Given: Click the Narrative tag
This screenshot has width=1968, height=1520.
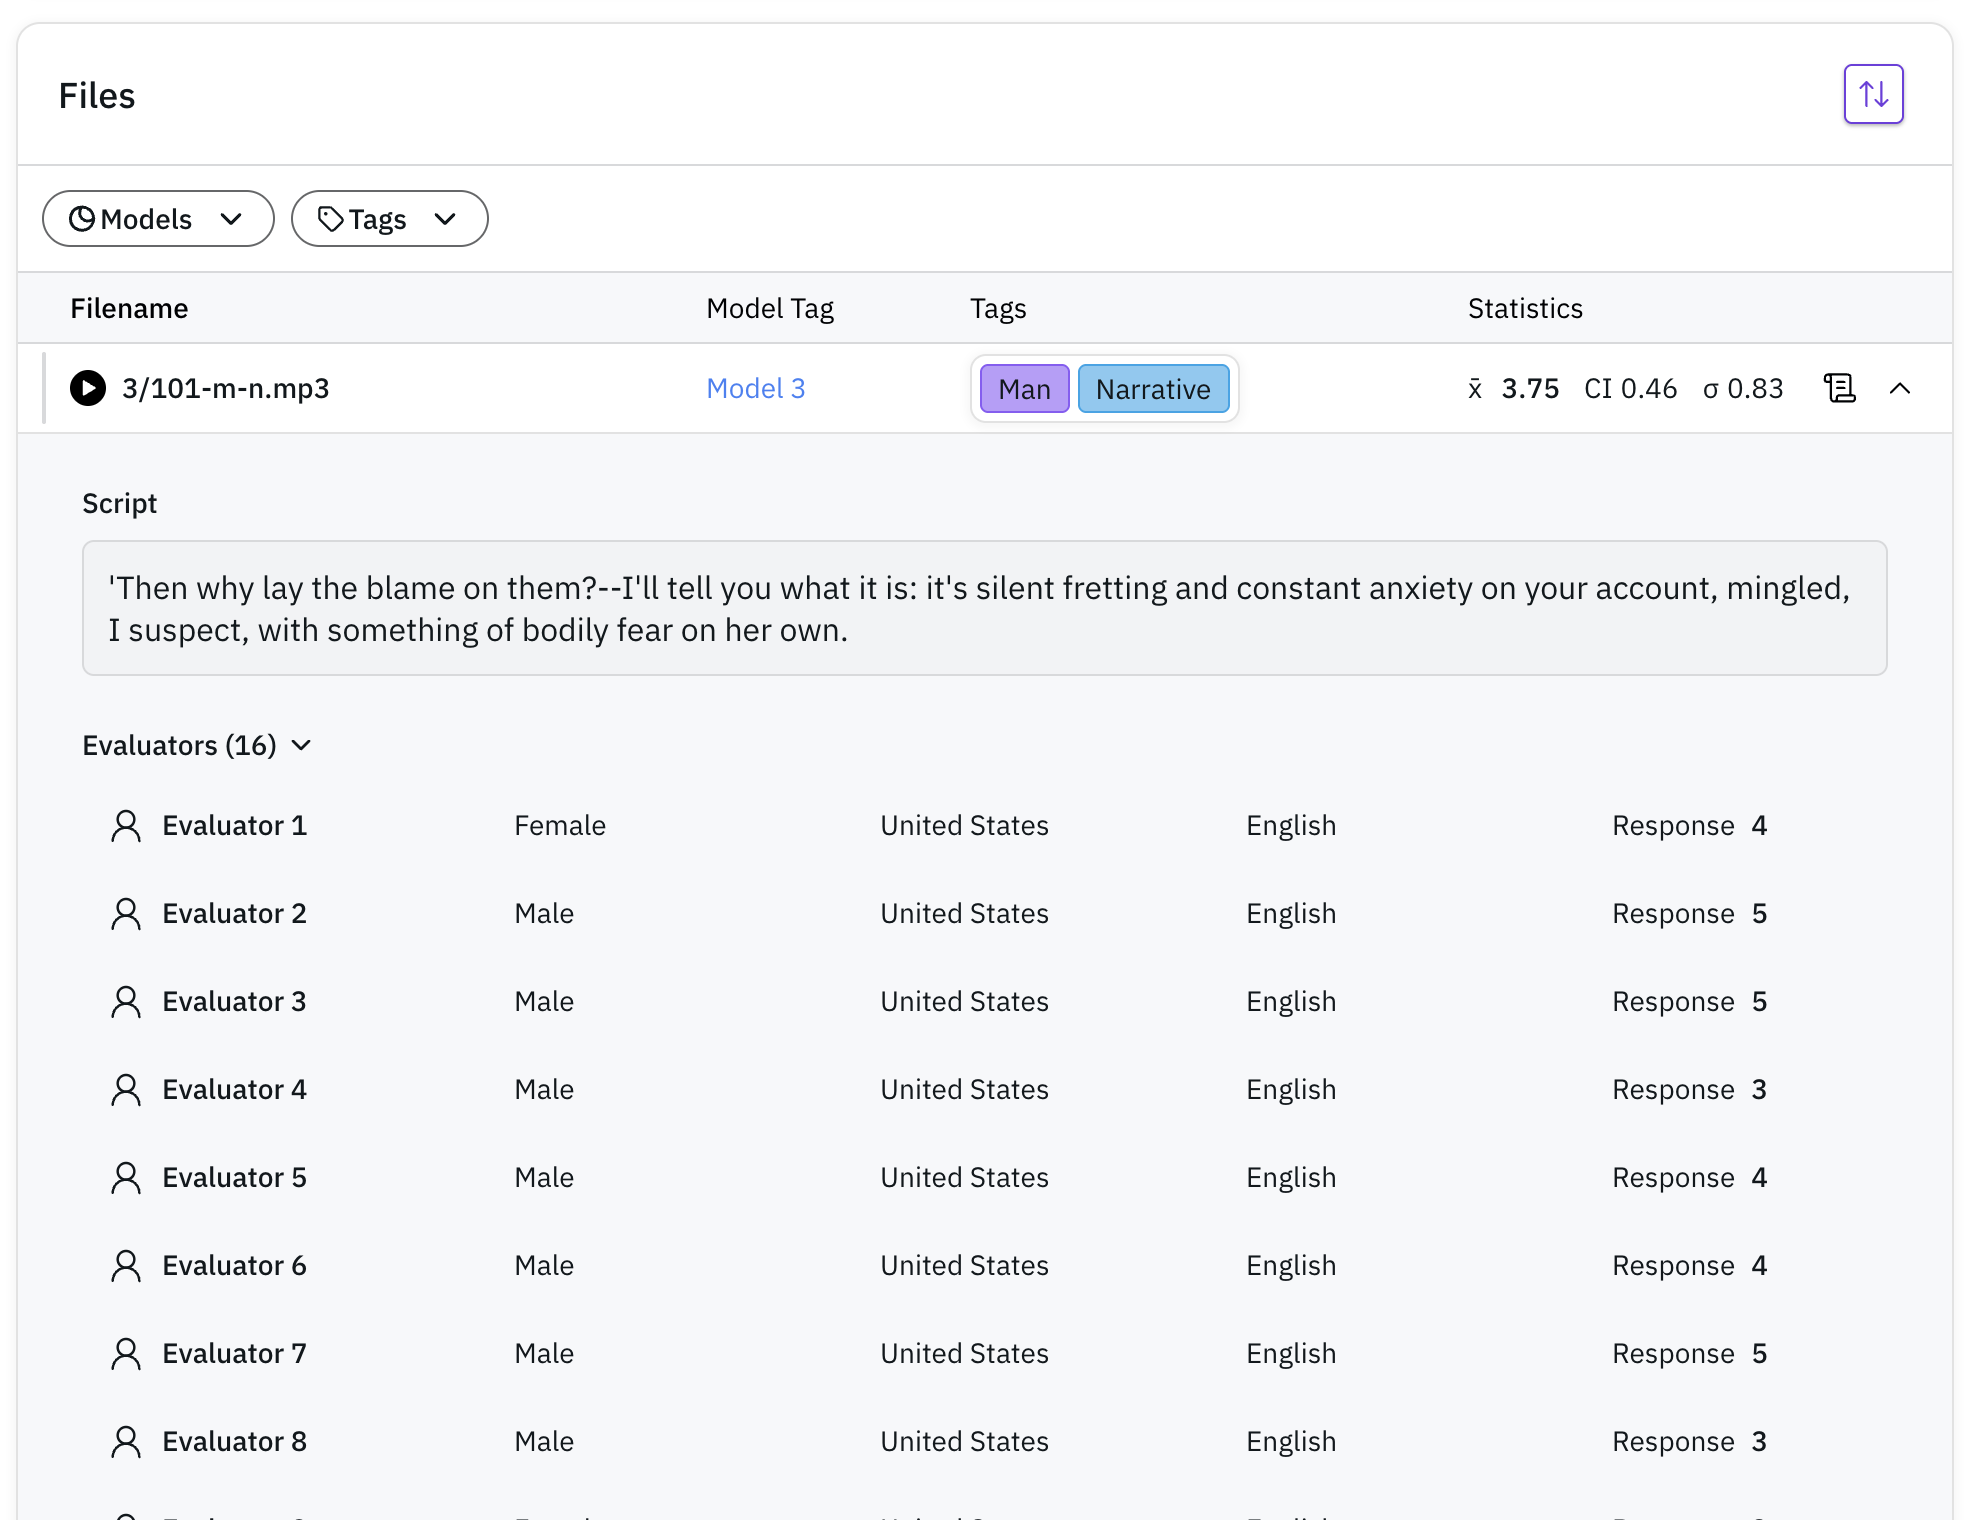Looking at the screenshot, I should [x=1153, y=389].
